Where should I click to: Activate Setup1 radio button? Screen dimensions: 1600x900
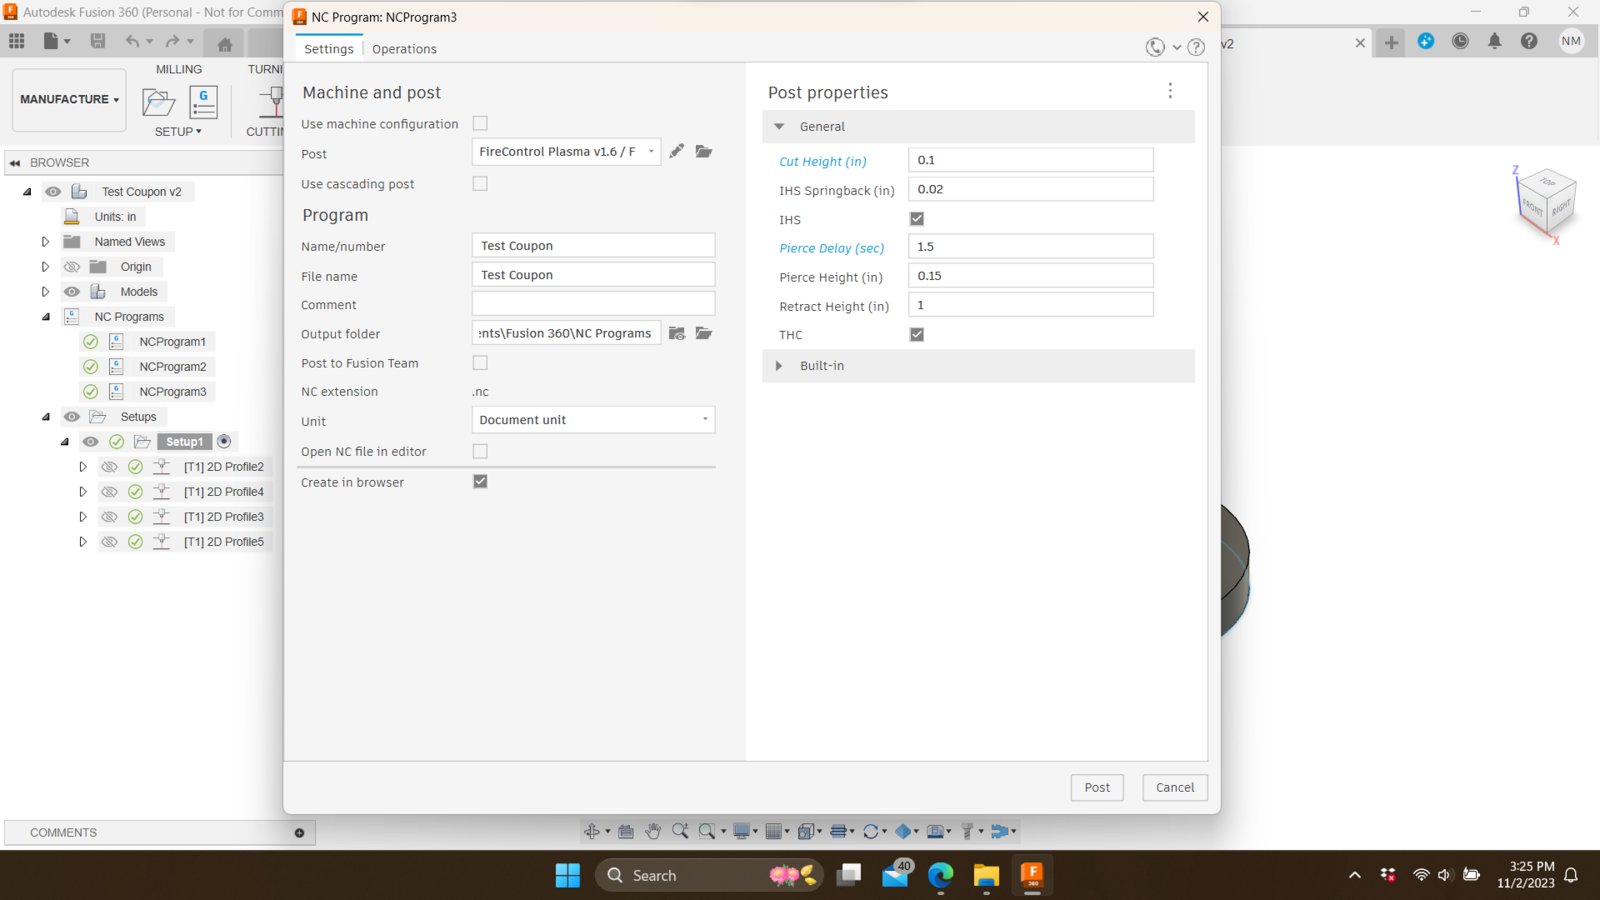click(x=224, y=441)
